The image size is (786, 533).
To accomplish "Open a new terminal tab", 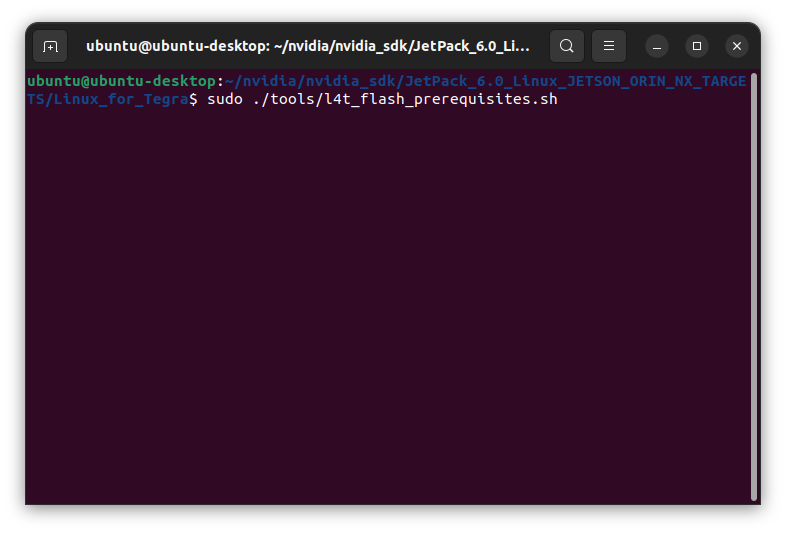I will 50,46.
